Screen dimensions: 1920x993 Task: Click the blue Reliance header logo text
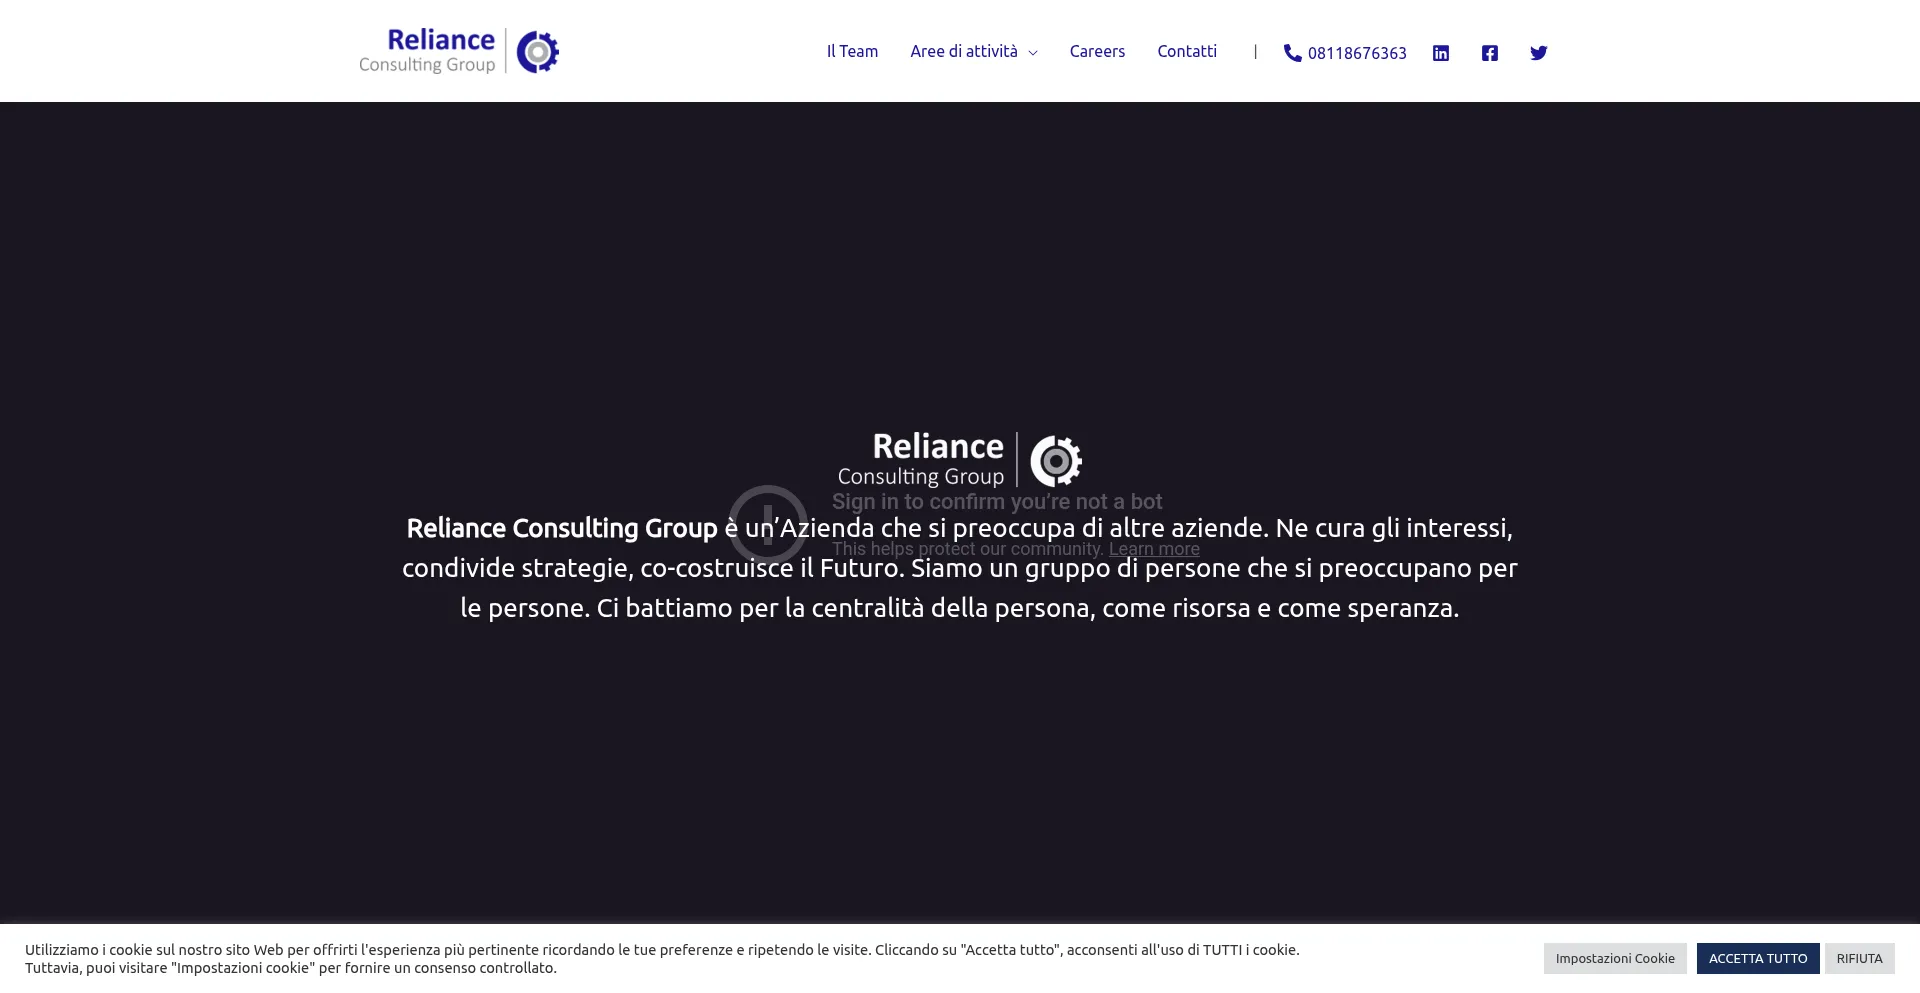[440, 41]
